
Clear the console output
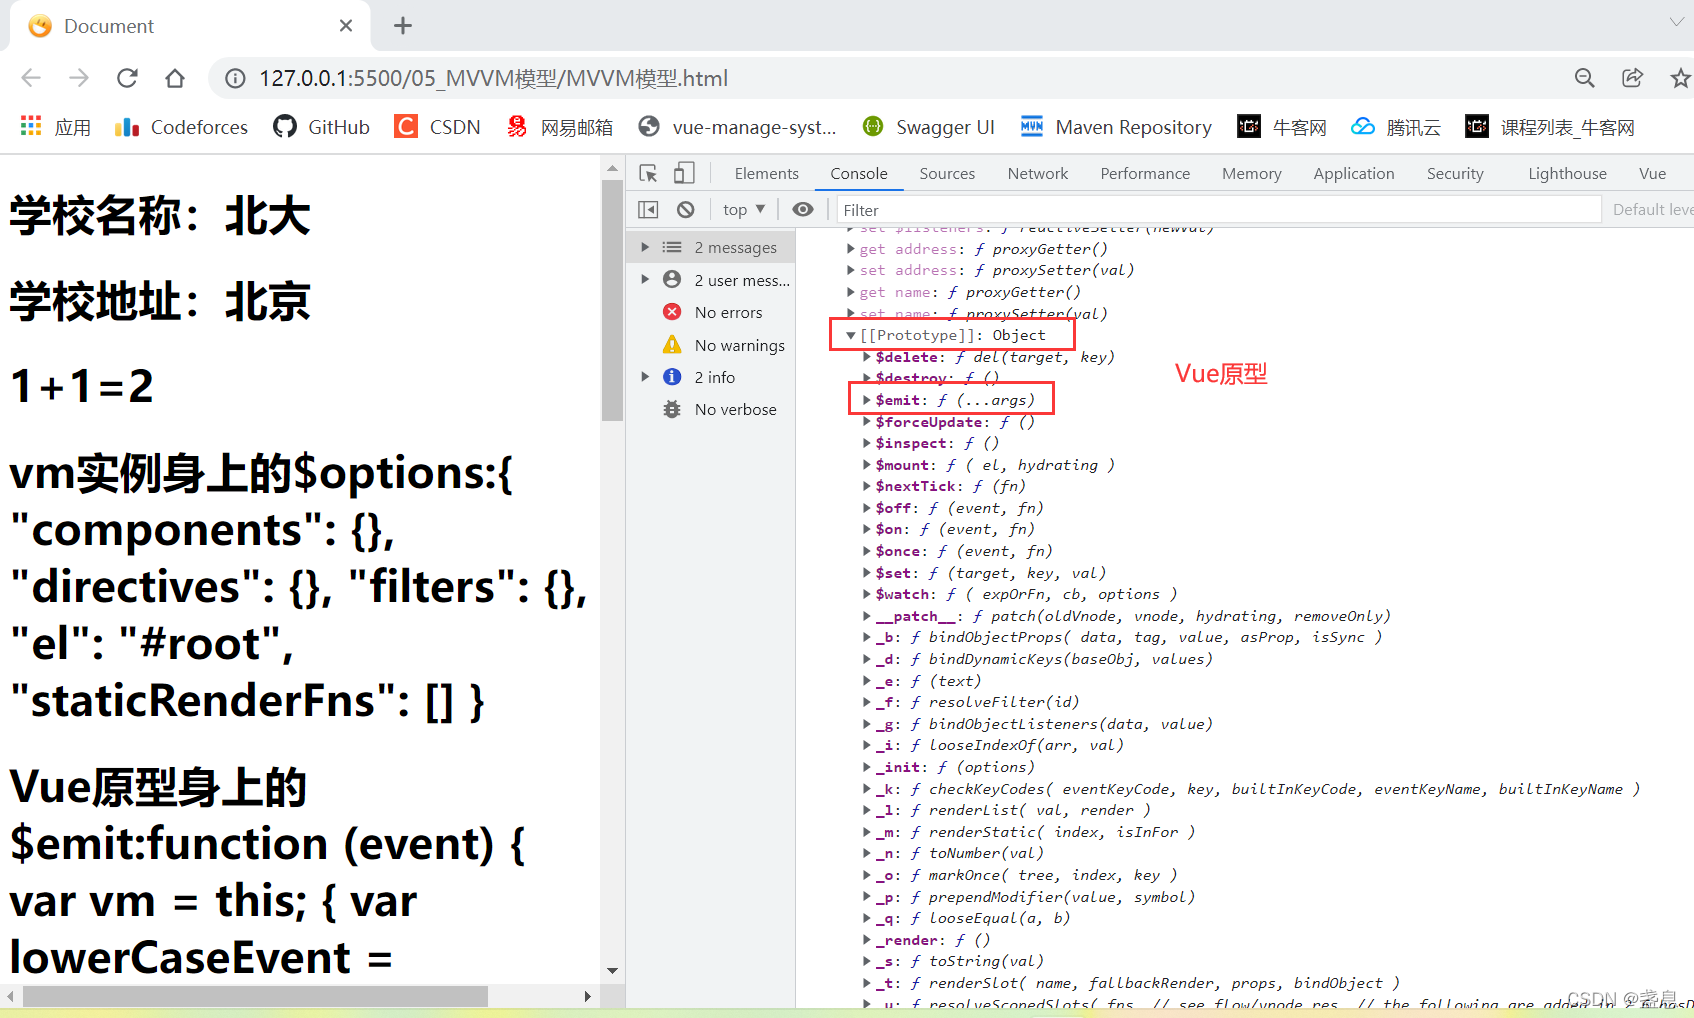(685, 209)
